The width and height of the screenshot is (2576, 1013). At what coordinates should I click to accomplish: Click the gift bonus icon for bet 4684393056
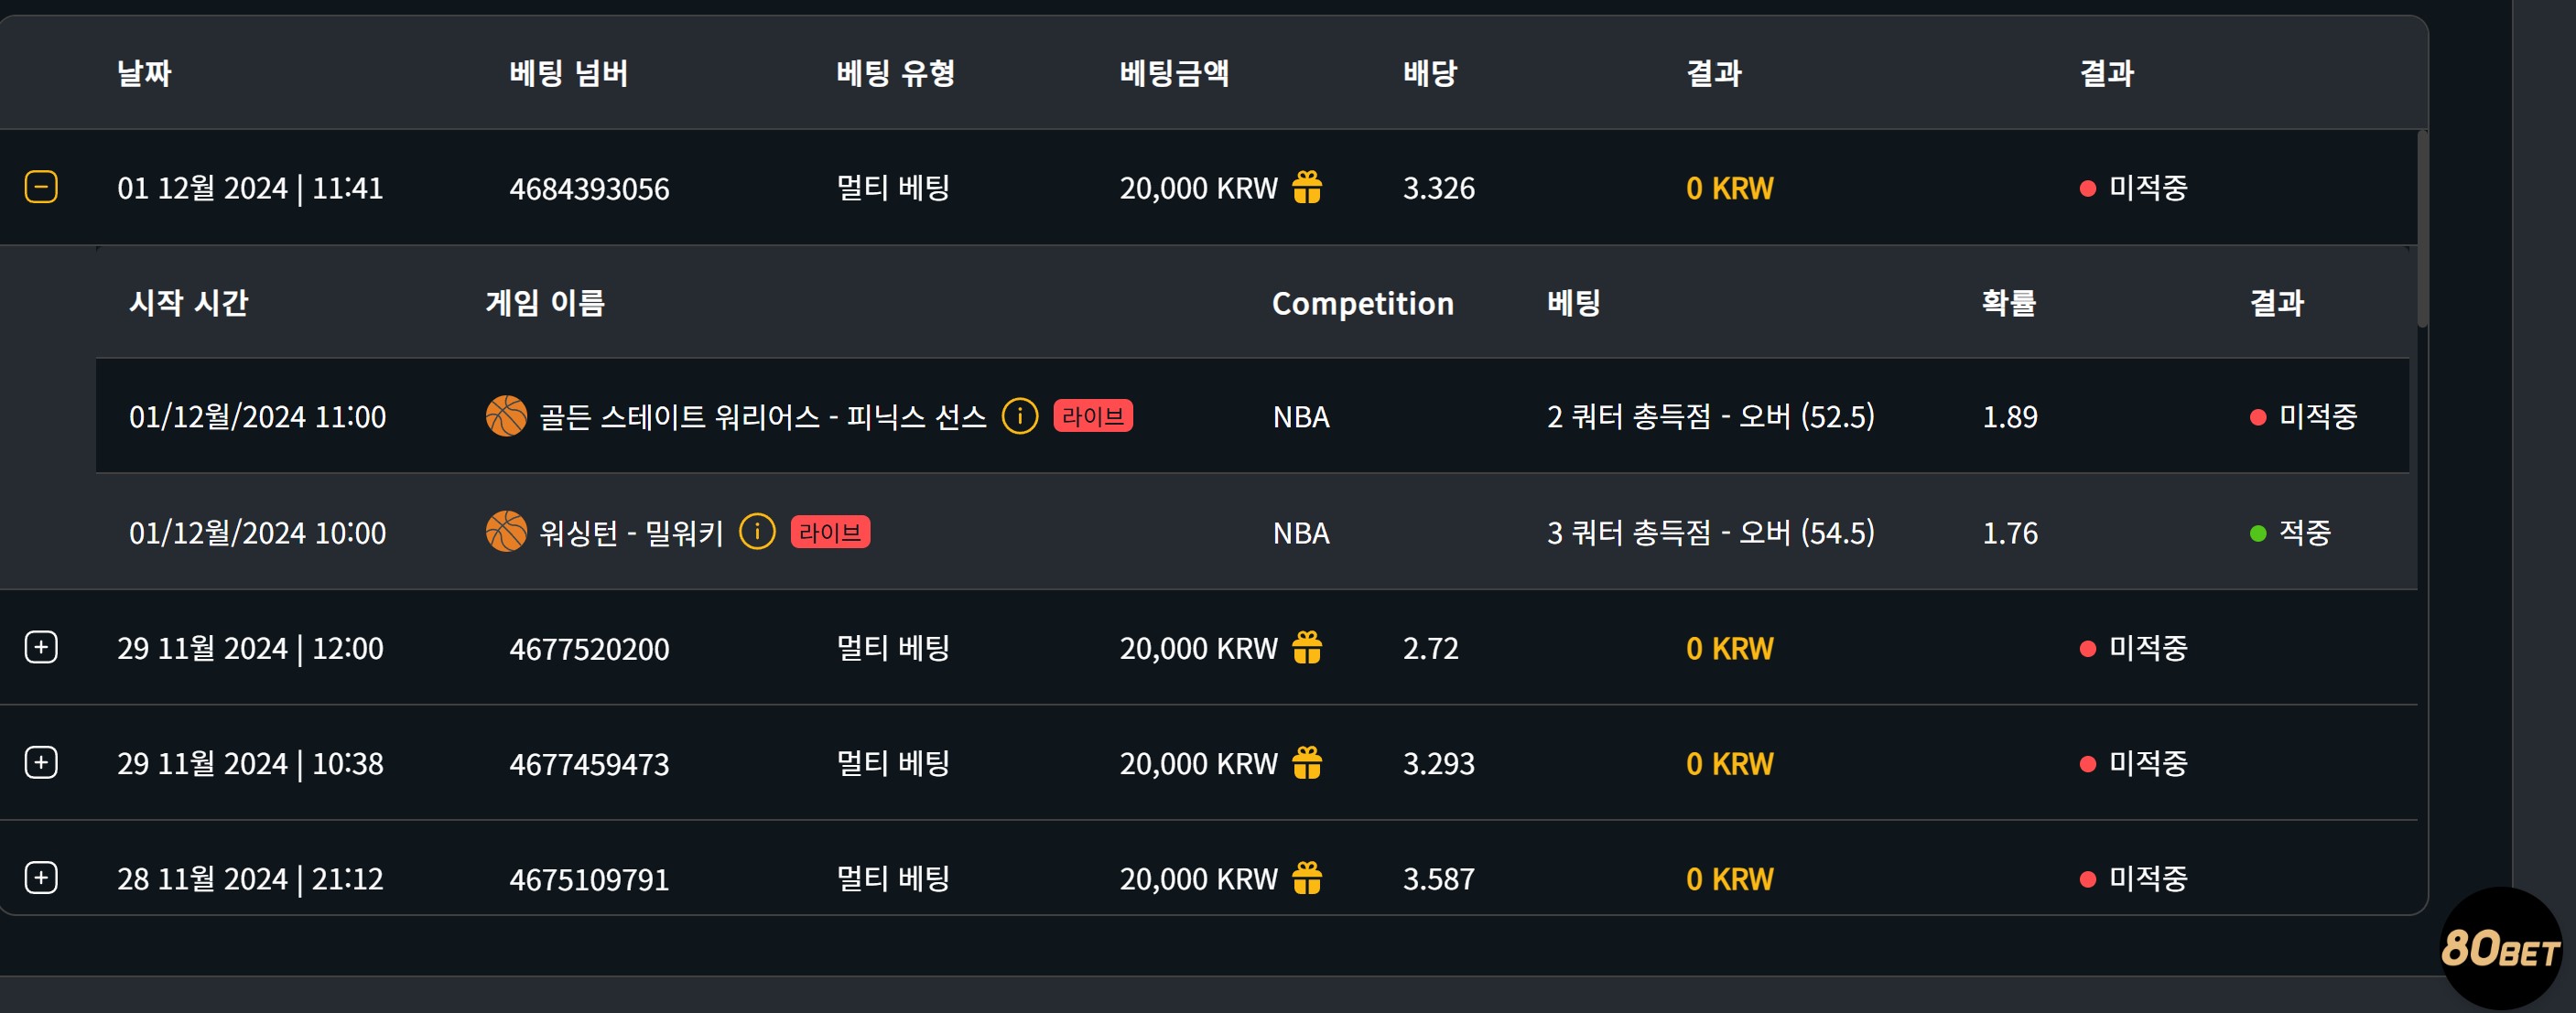click(x=1307, y=186)
